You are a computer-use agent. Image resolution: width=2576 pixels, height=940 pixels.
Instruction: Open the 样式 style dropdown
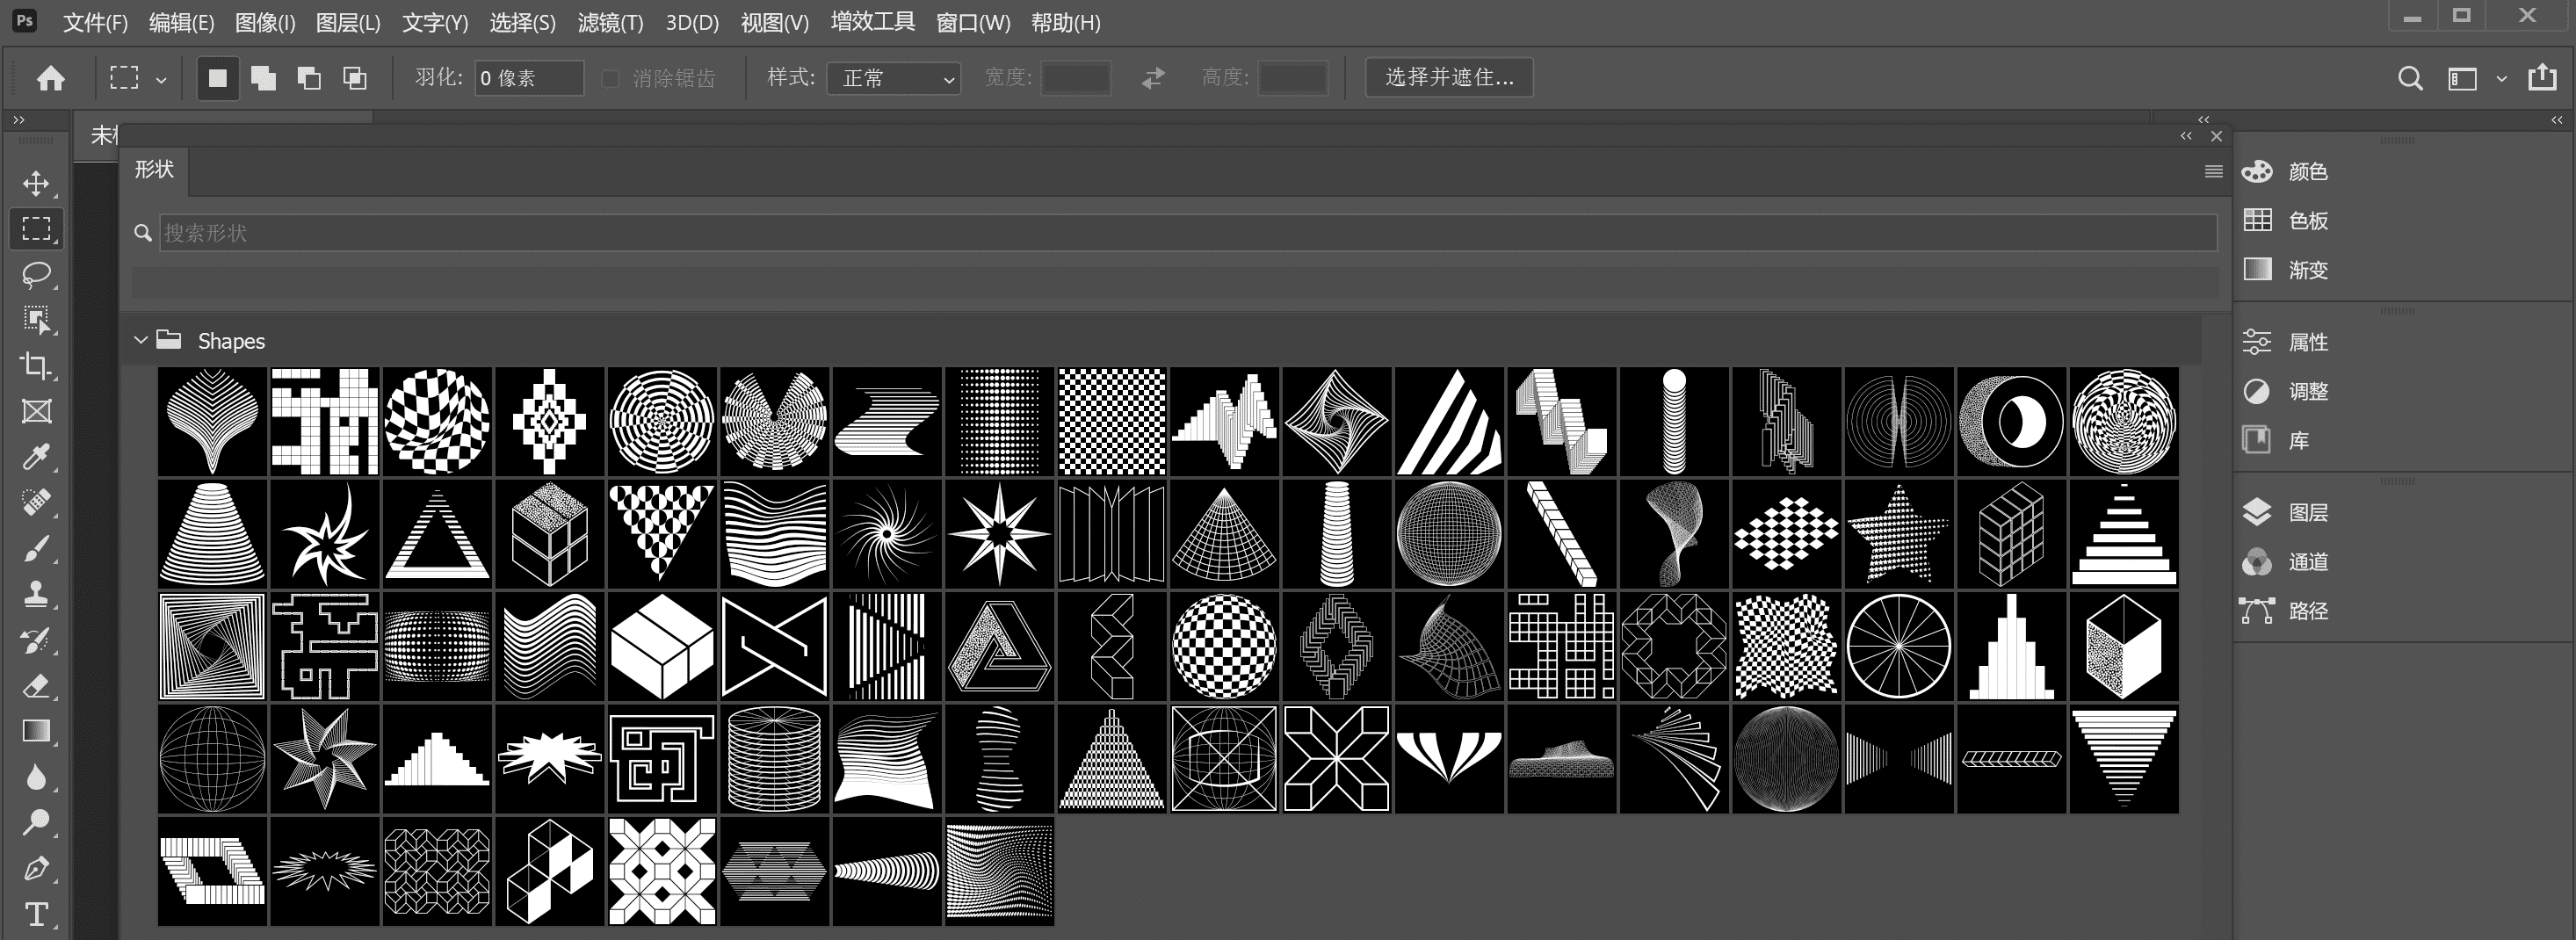tap(893, 78)
